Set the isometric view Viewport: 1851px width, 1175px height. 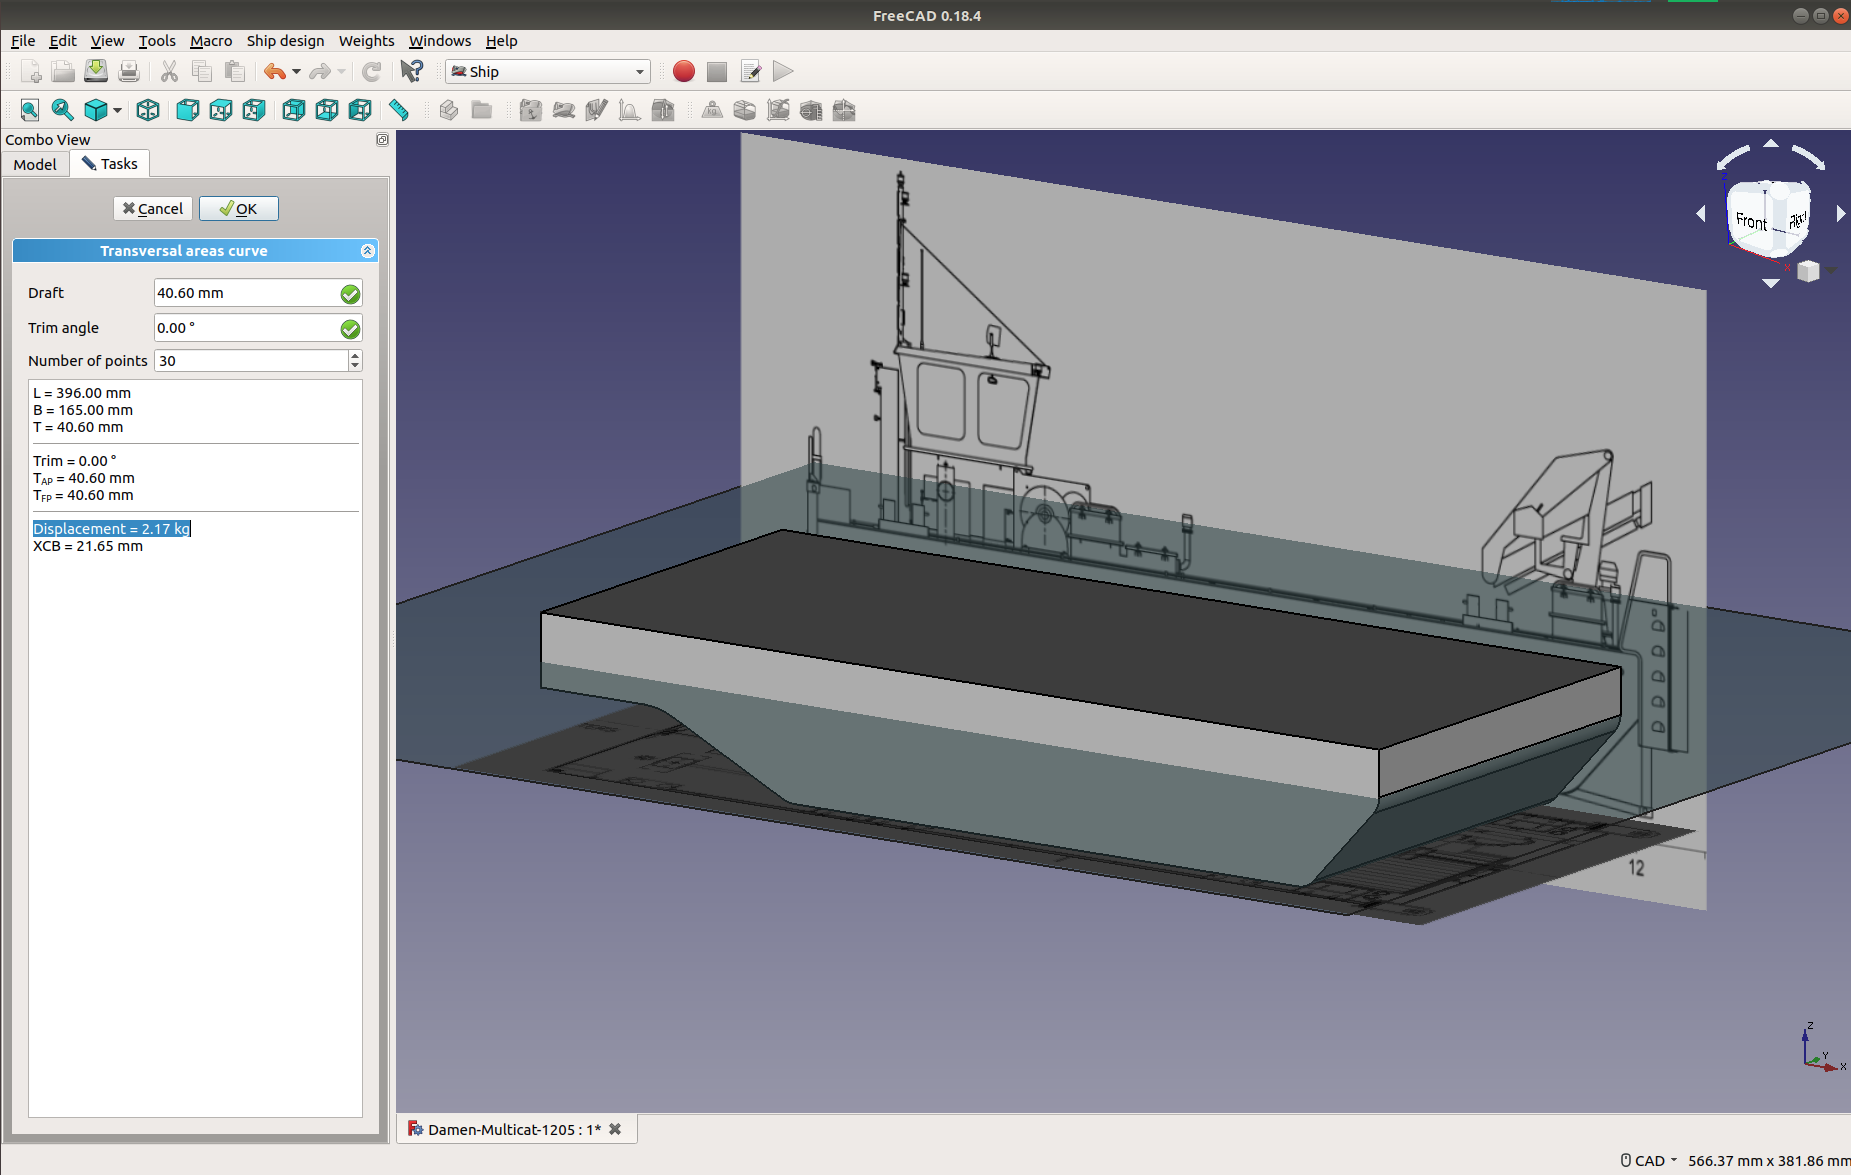[x=148, y=110]
